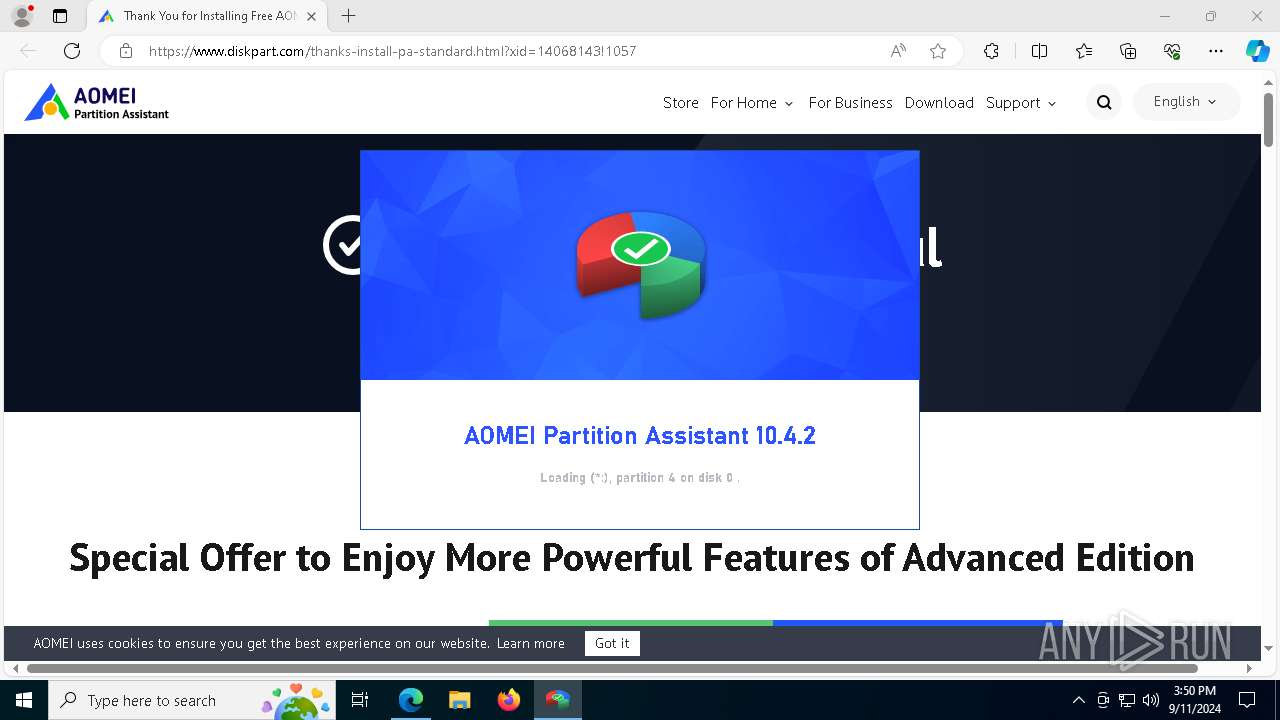Add this page to favorites star
The height and width of the screenshot is (720, 1280).
938,51
